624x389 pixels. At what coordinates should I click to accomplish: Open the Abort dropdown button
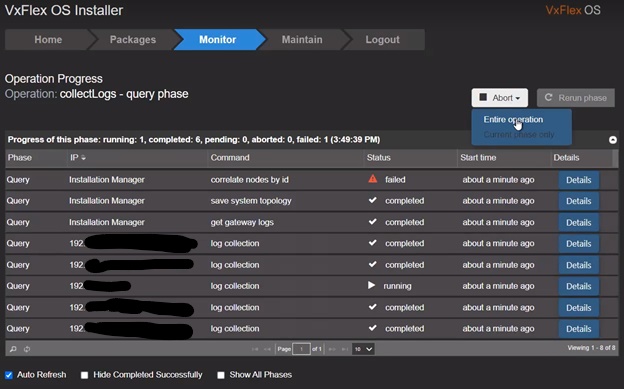click(x=499, y=98)
